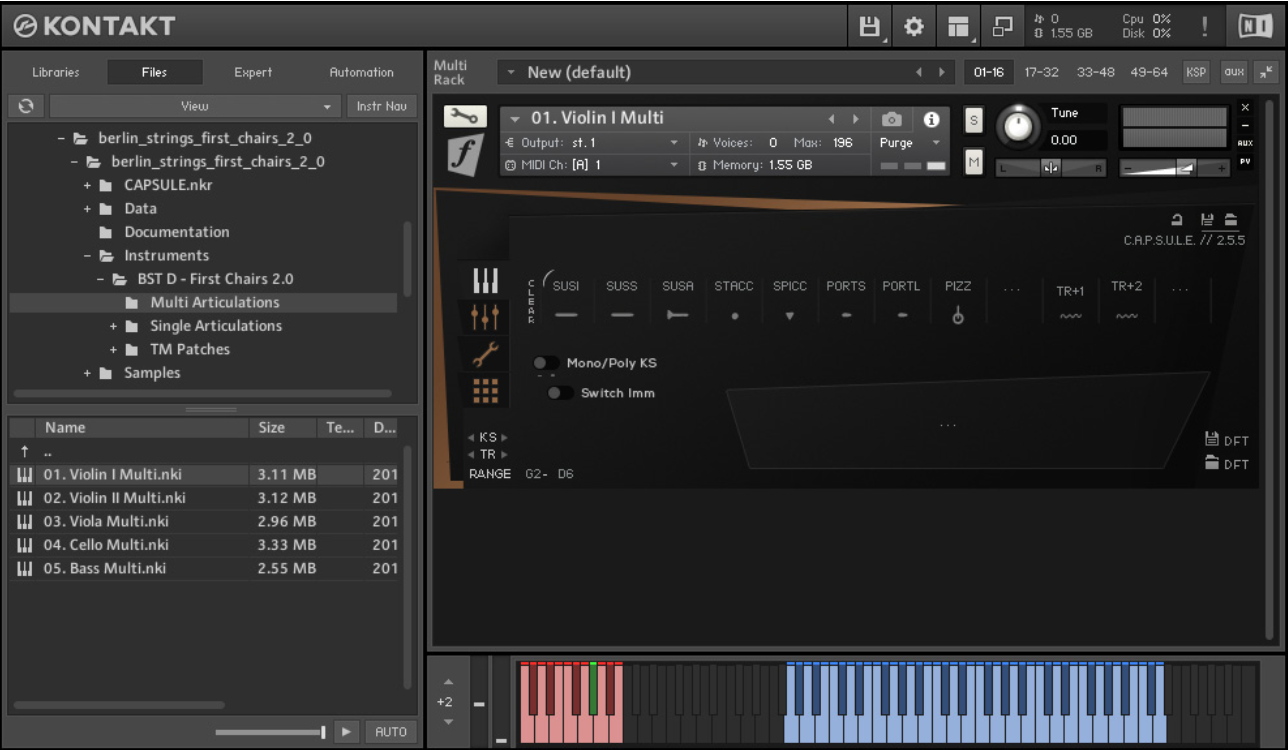
Task: Toggle the AUTO preview button
Action: [x=391, y=732]
